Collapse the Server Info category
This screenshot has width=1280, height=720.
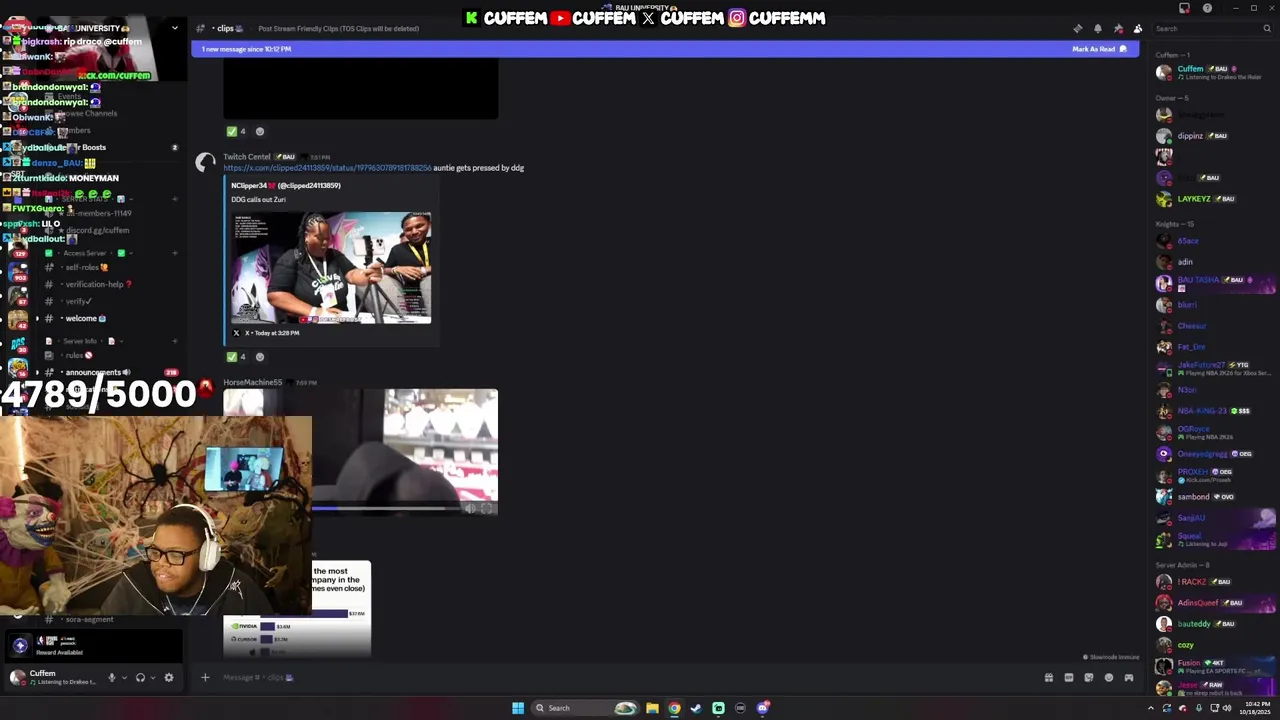[80, 341]
